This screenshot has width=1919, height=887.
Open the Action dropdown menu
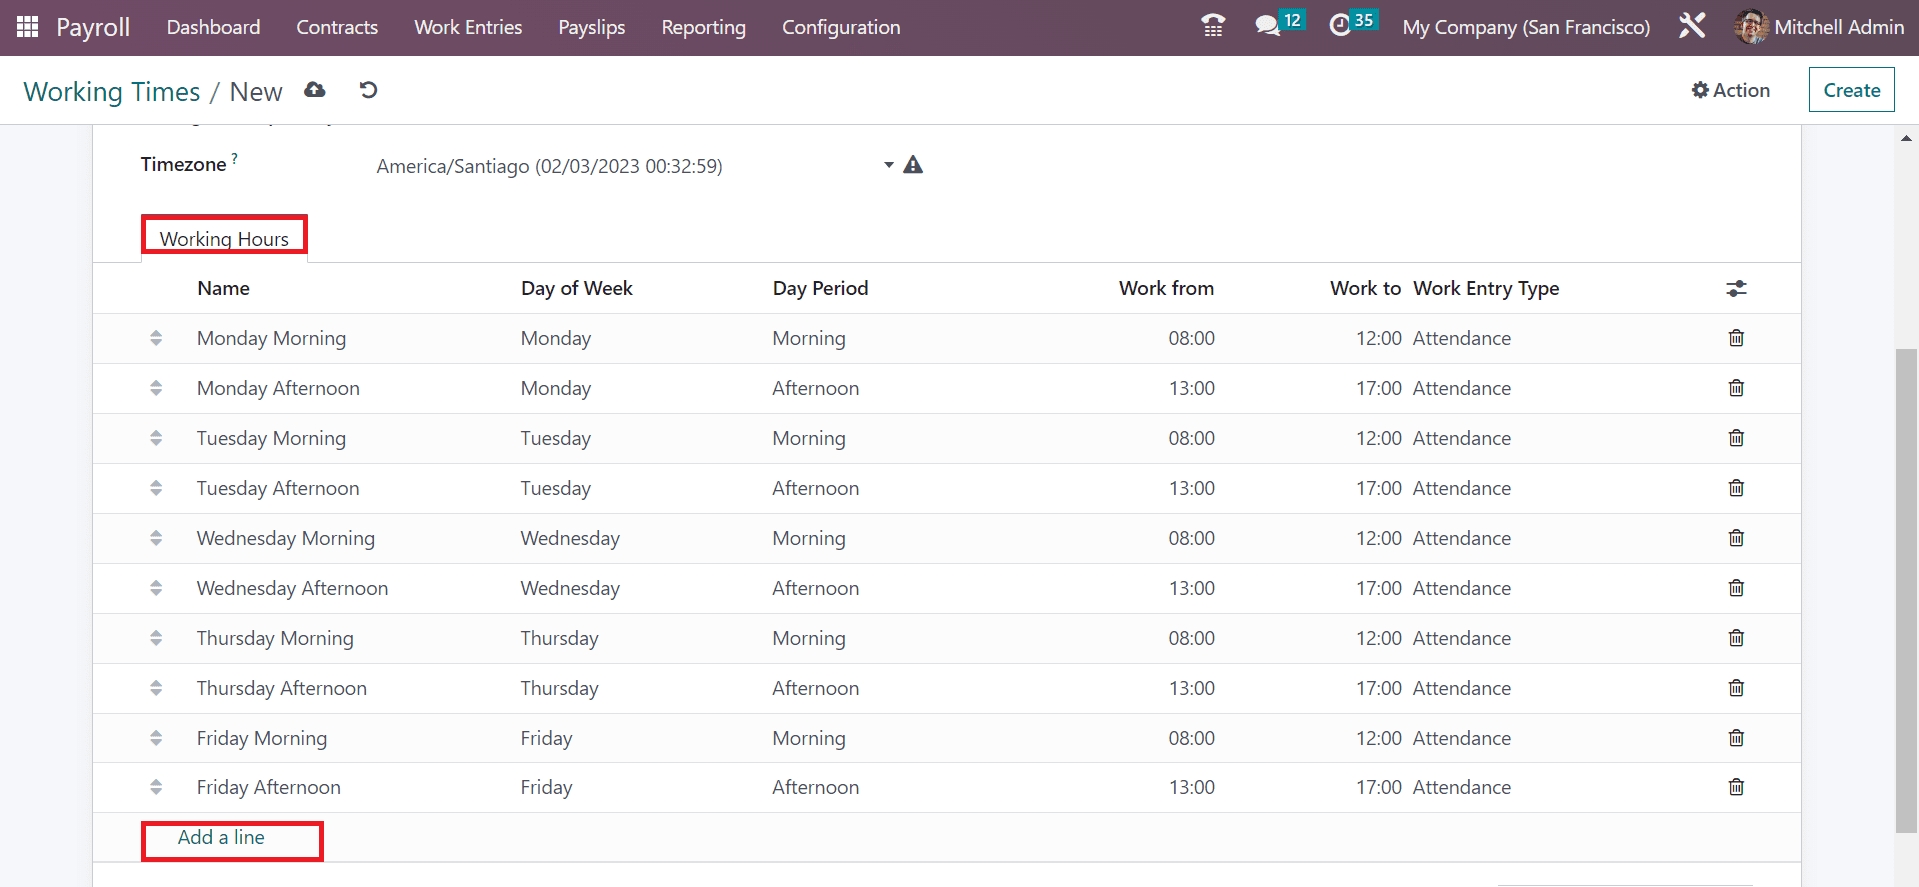point(1730,90)
